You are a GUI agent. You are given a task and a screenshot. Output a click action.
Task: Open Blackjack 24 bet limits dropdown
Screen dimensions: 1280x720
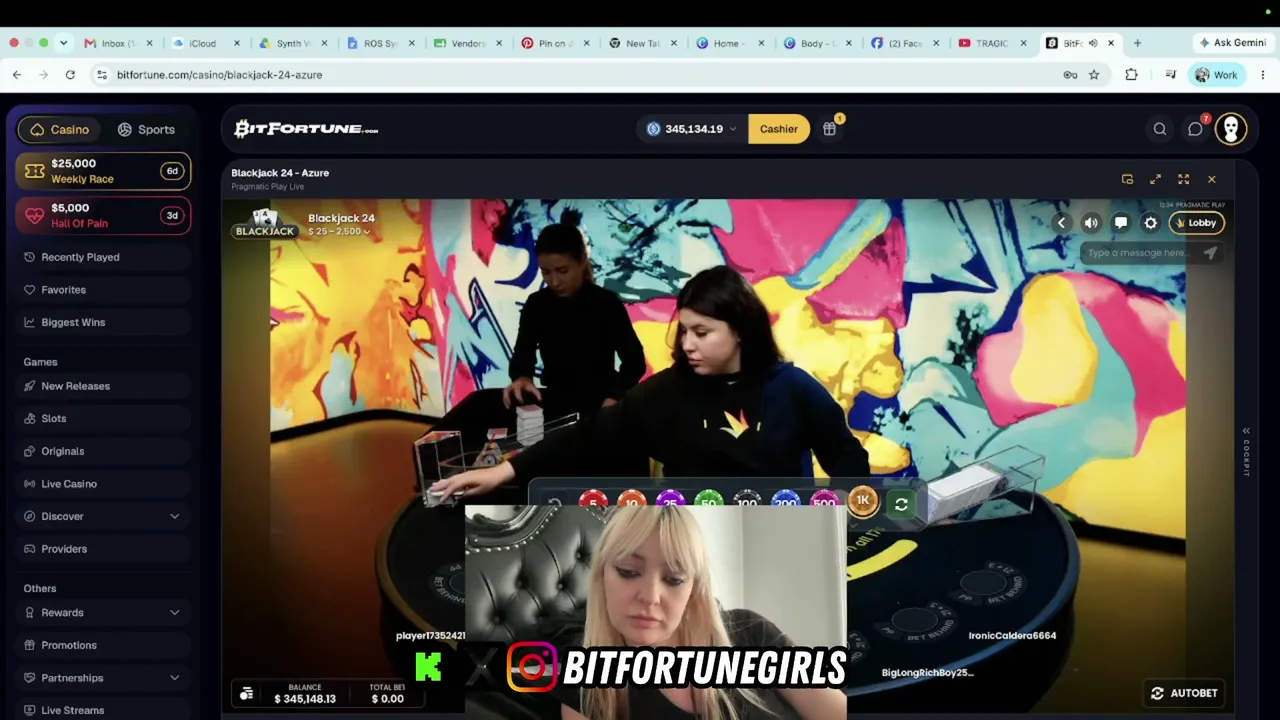coord(339,232)
